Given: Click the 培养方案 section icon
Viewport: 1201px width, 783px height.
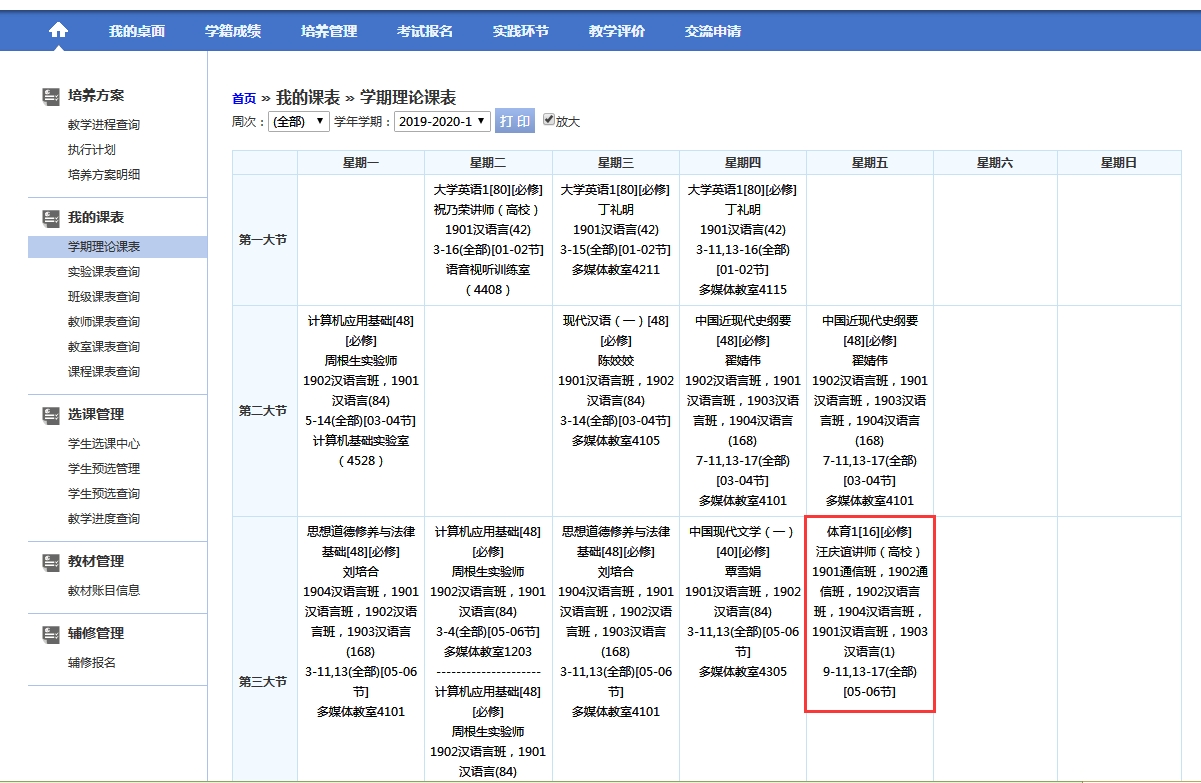Looking at the screenshot, I should click(x=51, y=97).
